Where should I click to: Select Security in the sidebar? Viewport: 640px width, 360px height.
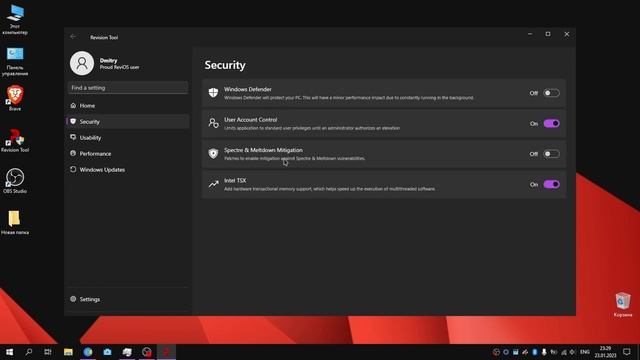point(128,122)
